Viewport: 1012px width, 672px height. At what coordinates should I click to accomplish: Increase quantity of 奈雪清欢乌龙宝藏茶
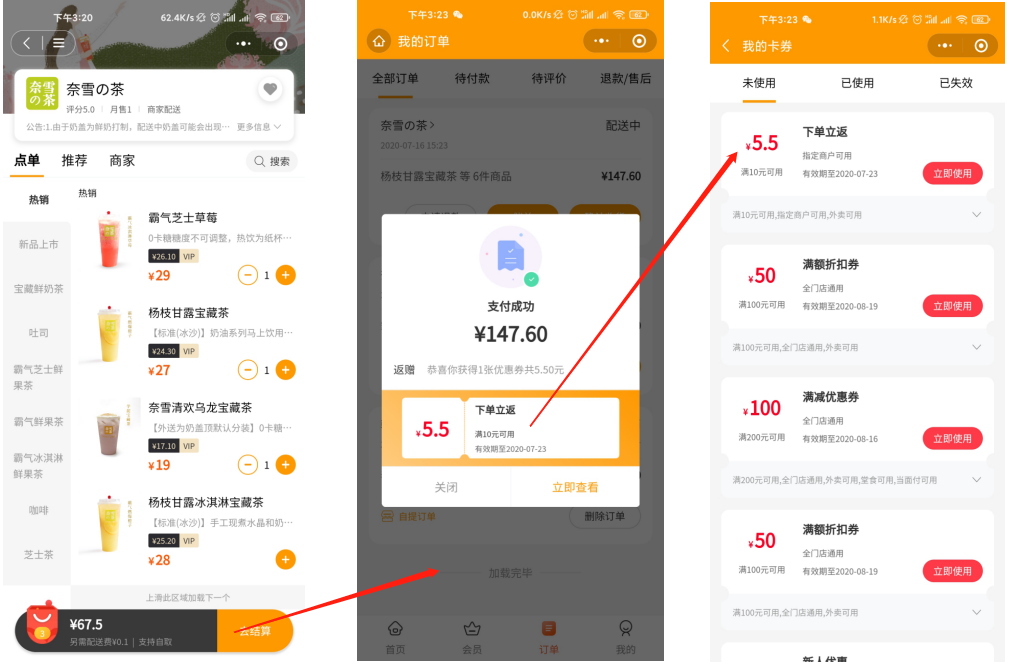point(285,465)
